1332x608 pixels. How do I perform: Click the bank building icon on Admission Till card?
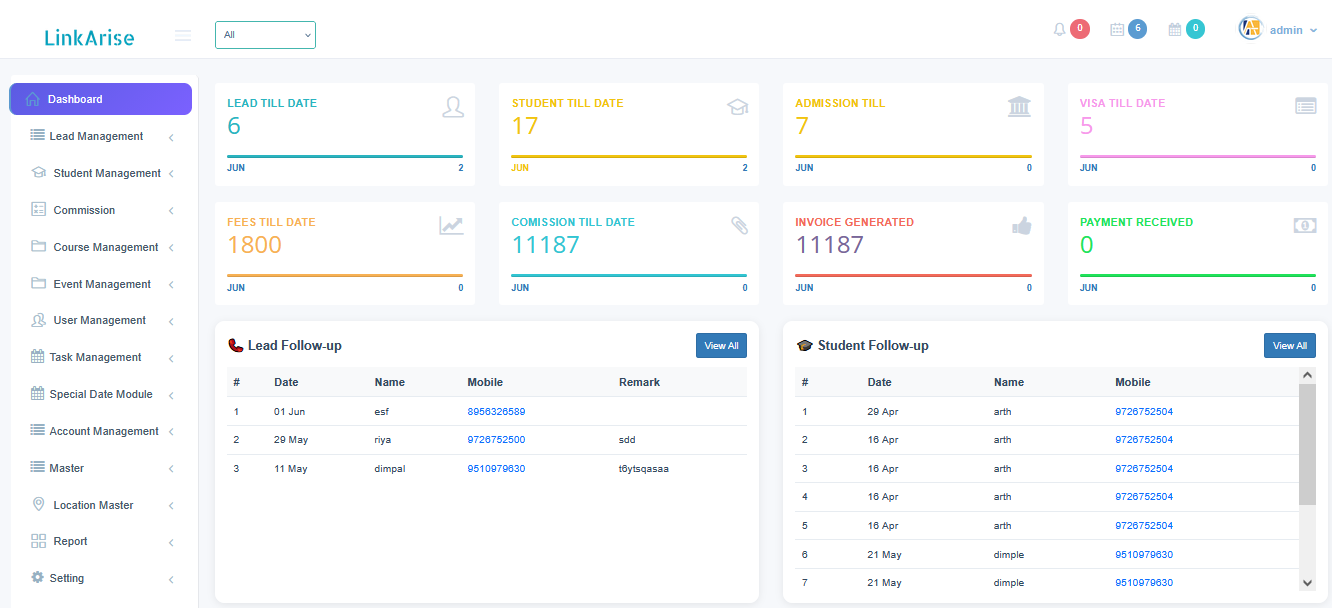click(x=1019, y=107)
